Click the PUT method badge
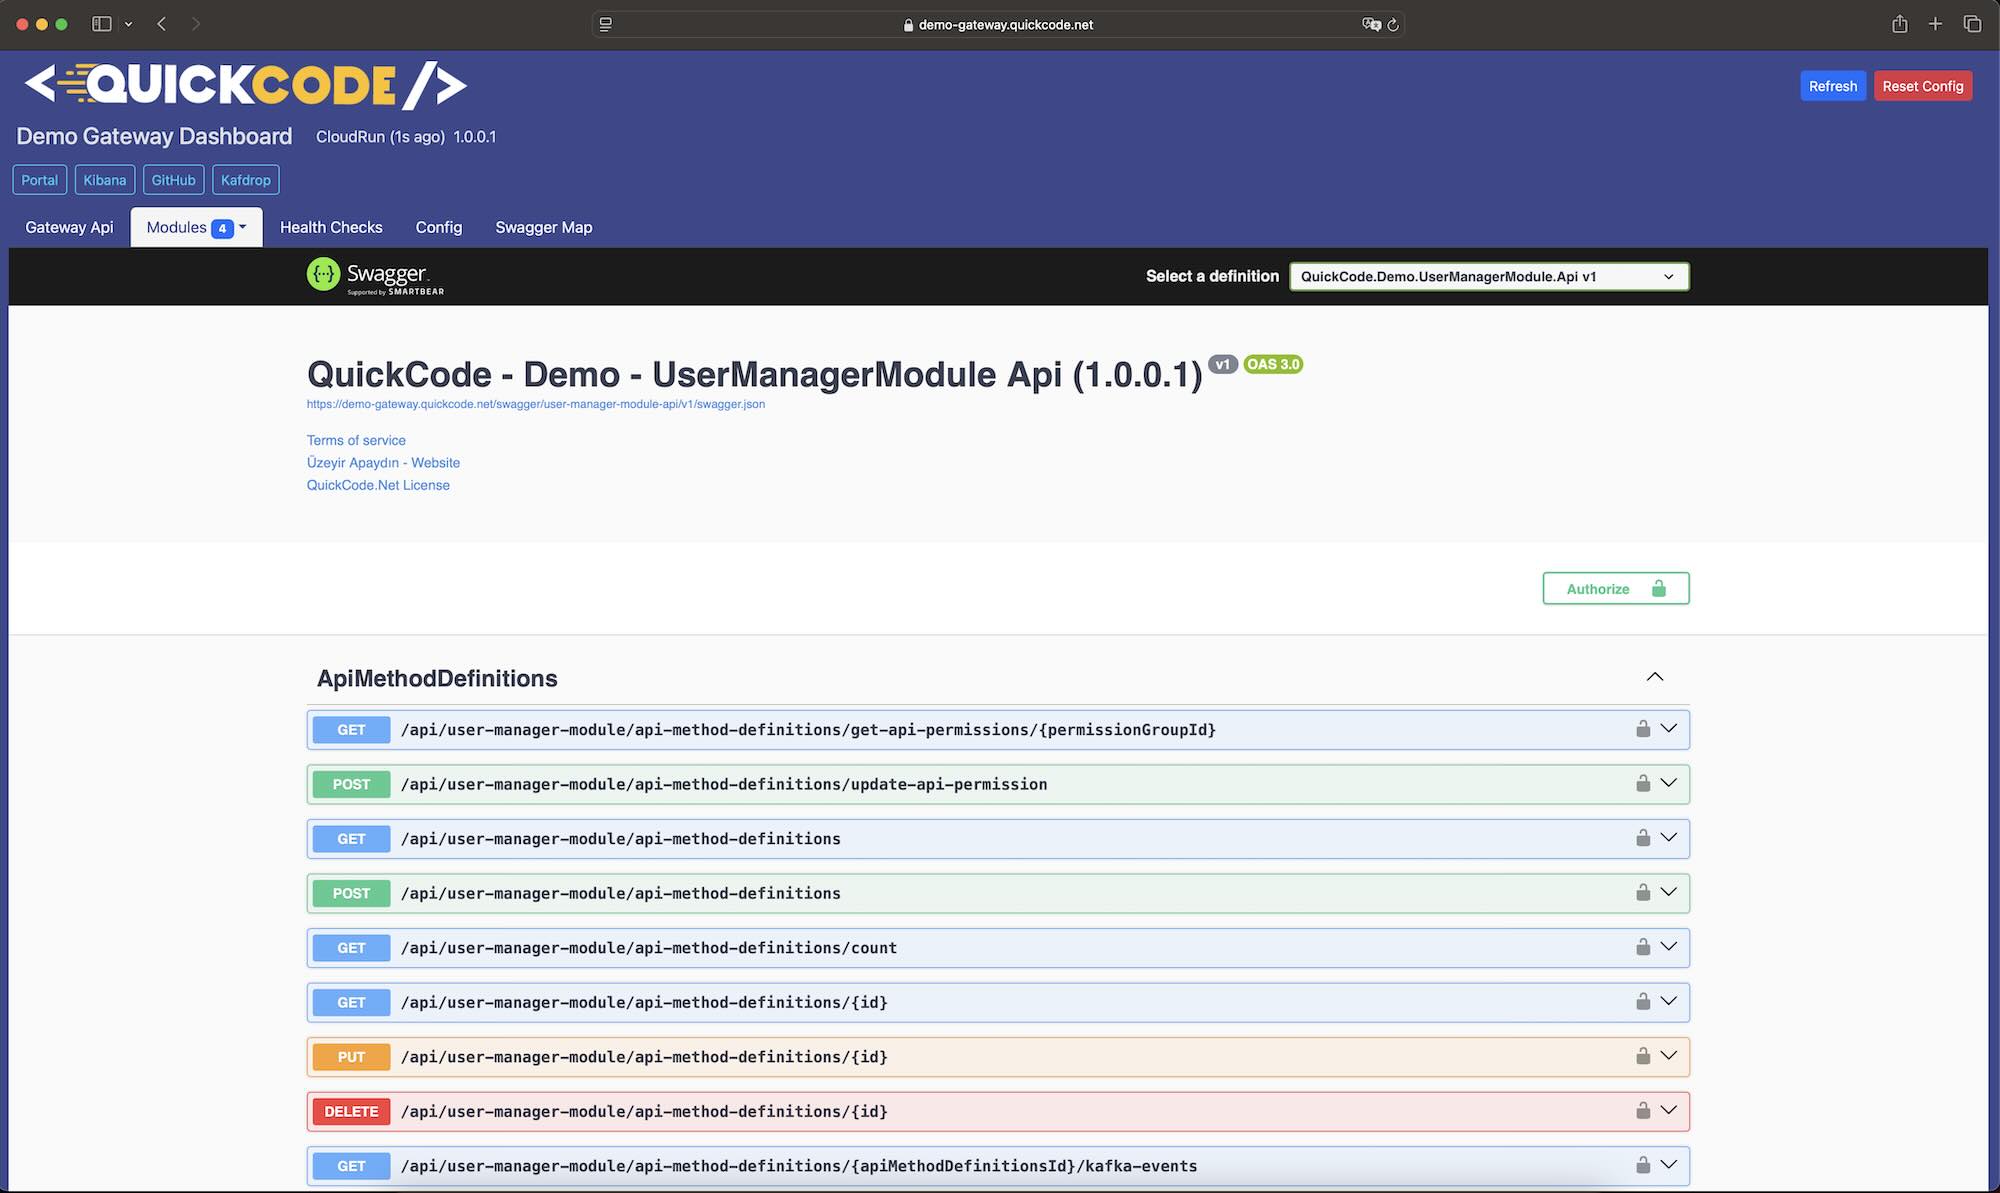This screenshot has height=1193, width=2000. (x=351, y=1056)
